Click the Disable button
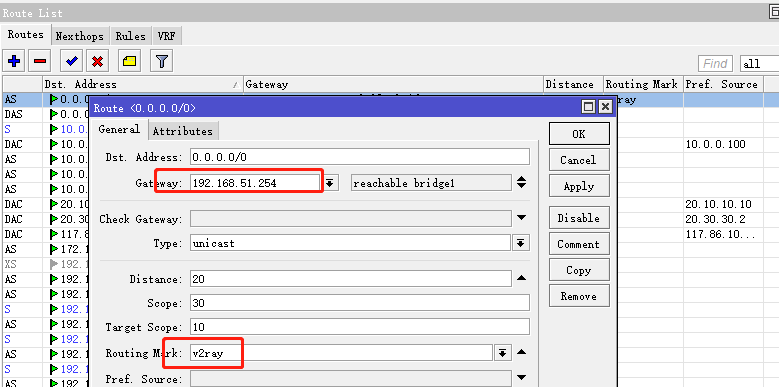This screenshot has width=779, height=387. pos(579,218)
